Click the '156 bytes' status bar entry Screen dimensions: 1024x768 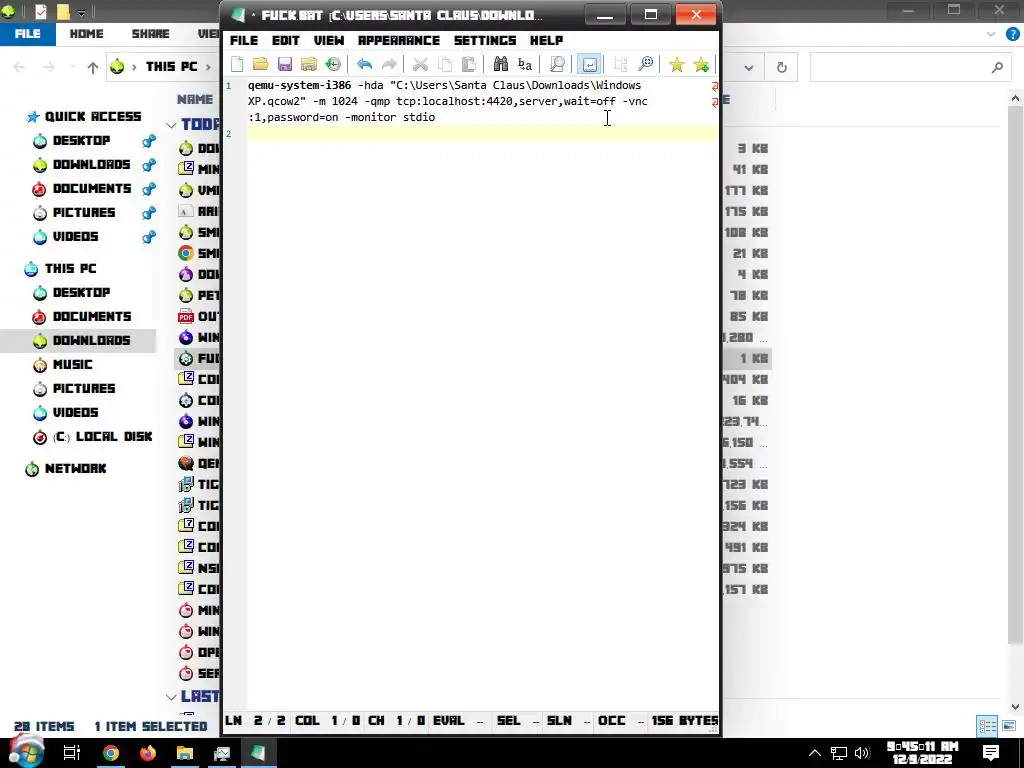pos(684,721)
